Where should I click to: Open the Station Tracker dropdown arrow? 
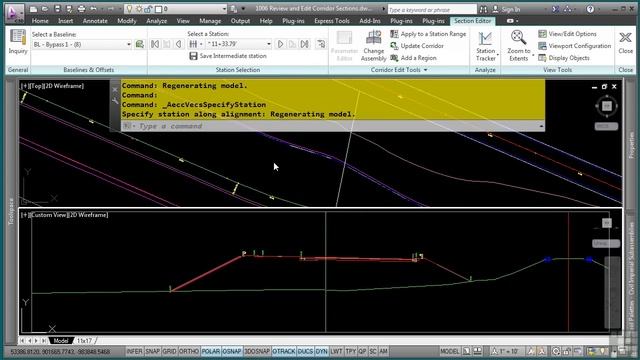498,55
